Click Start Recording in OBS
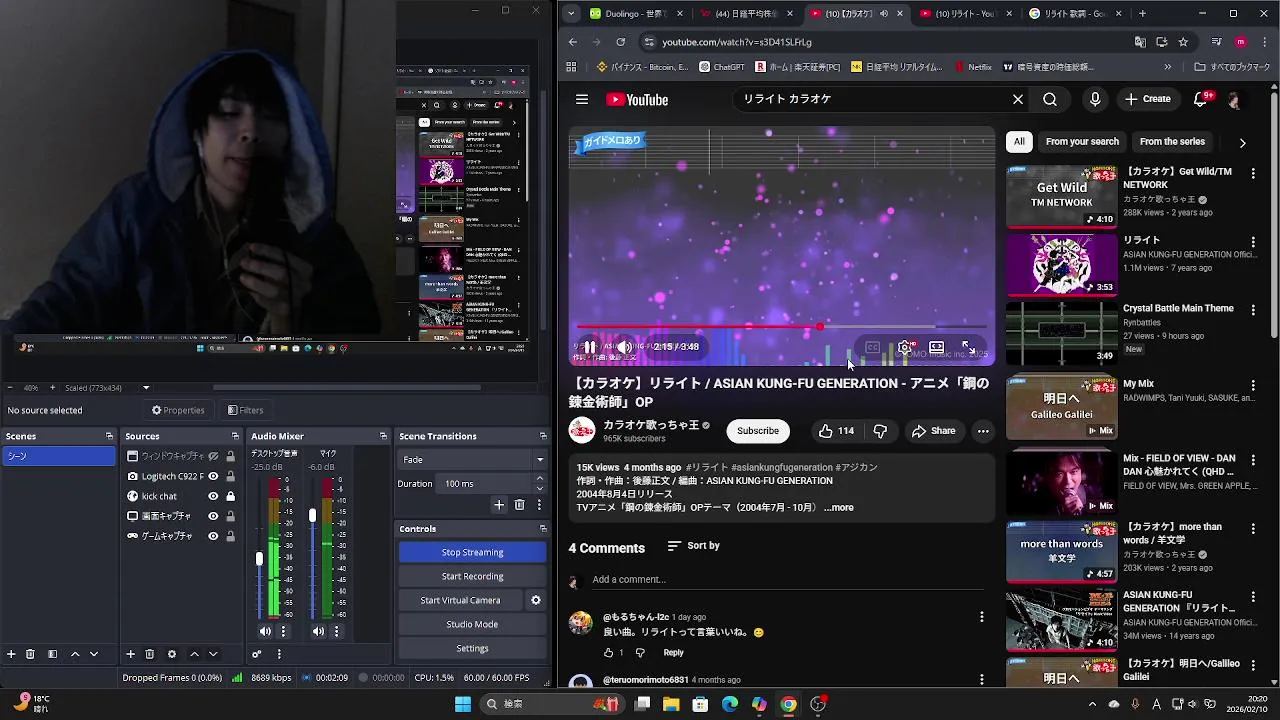 point(472,576)
